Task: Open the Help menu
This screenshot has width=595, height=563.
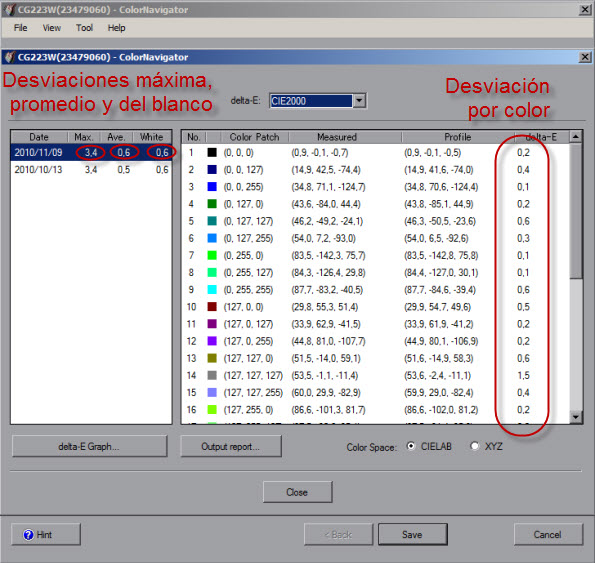Action: point(116,28)
